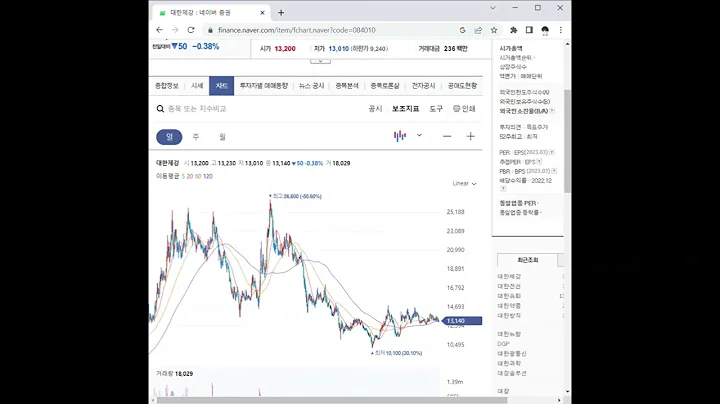Open a new browser tab
The width and height of the screenshot is (720, 404).
click(281, 13)
